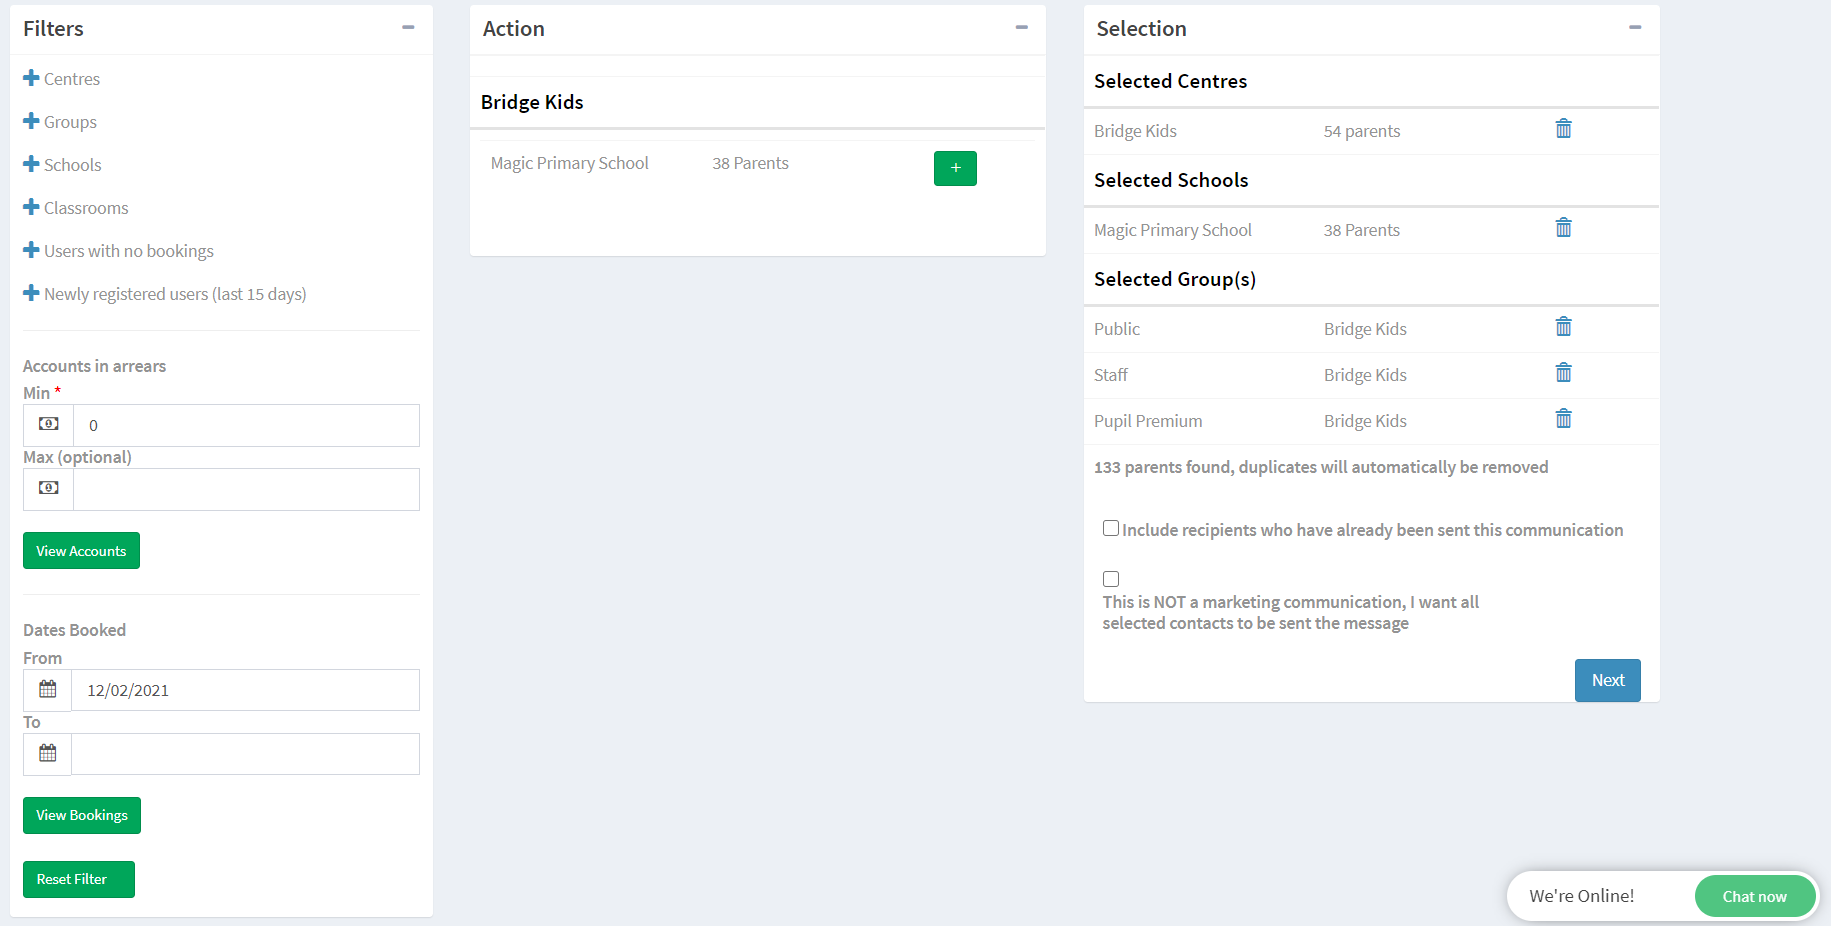This screenshot has height=926, width=1831.
Task: Open the calendar icon for the From date
Action: (x=46, y=689)
